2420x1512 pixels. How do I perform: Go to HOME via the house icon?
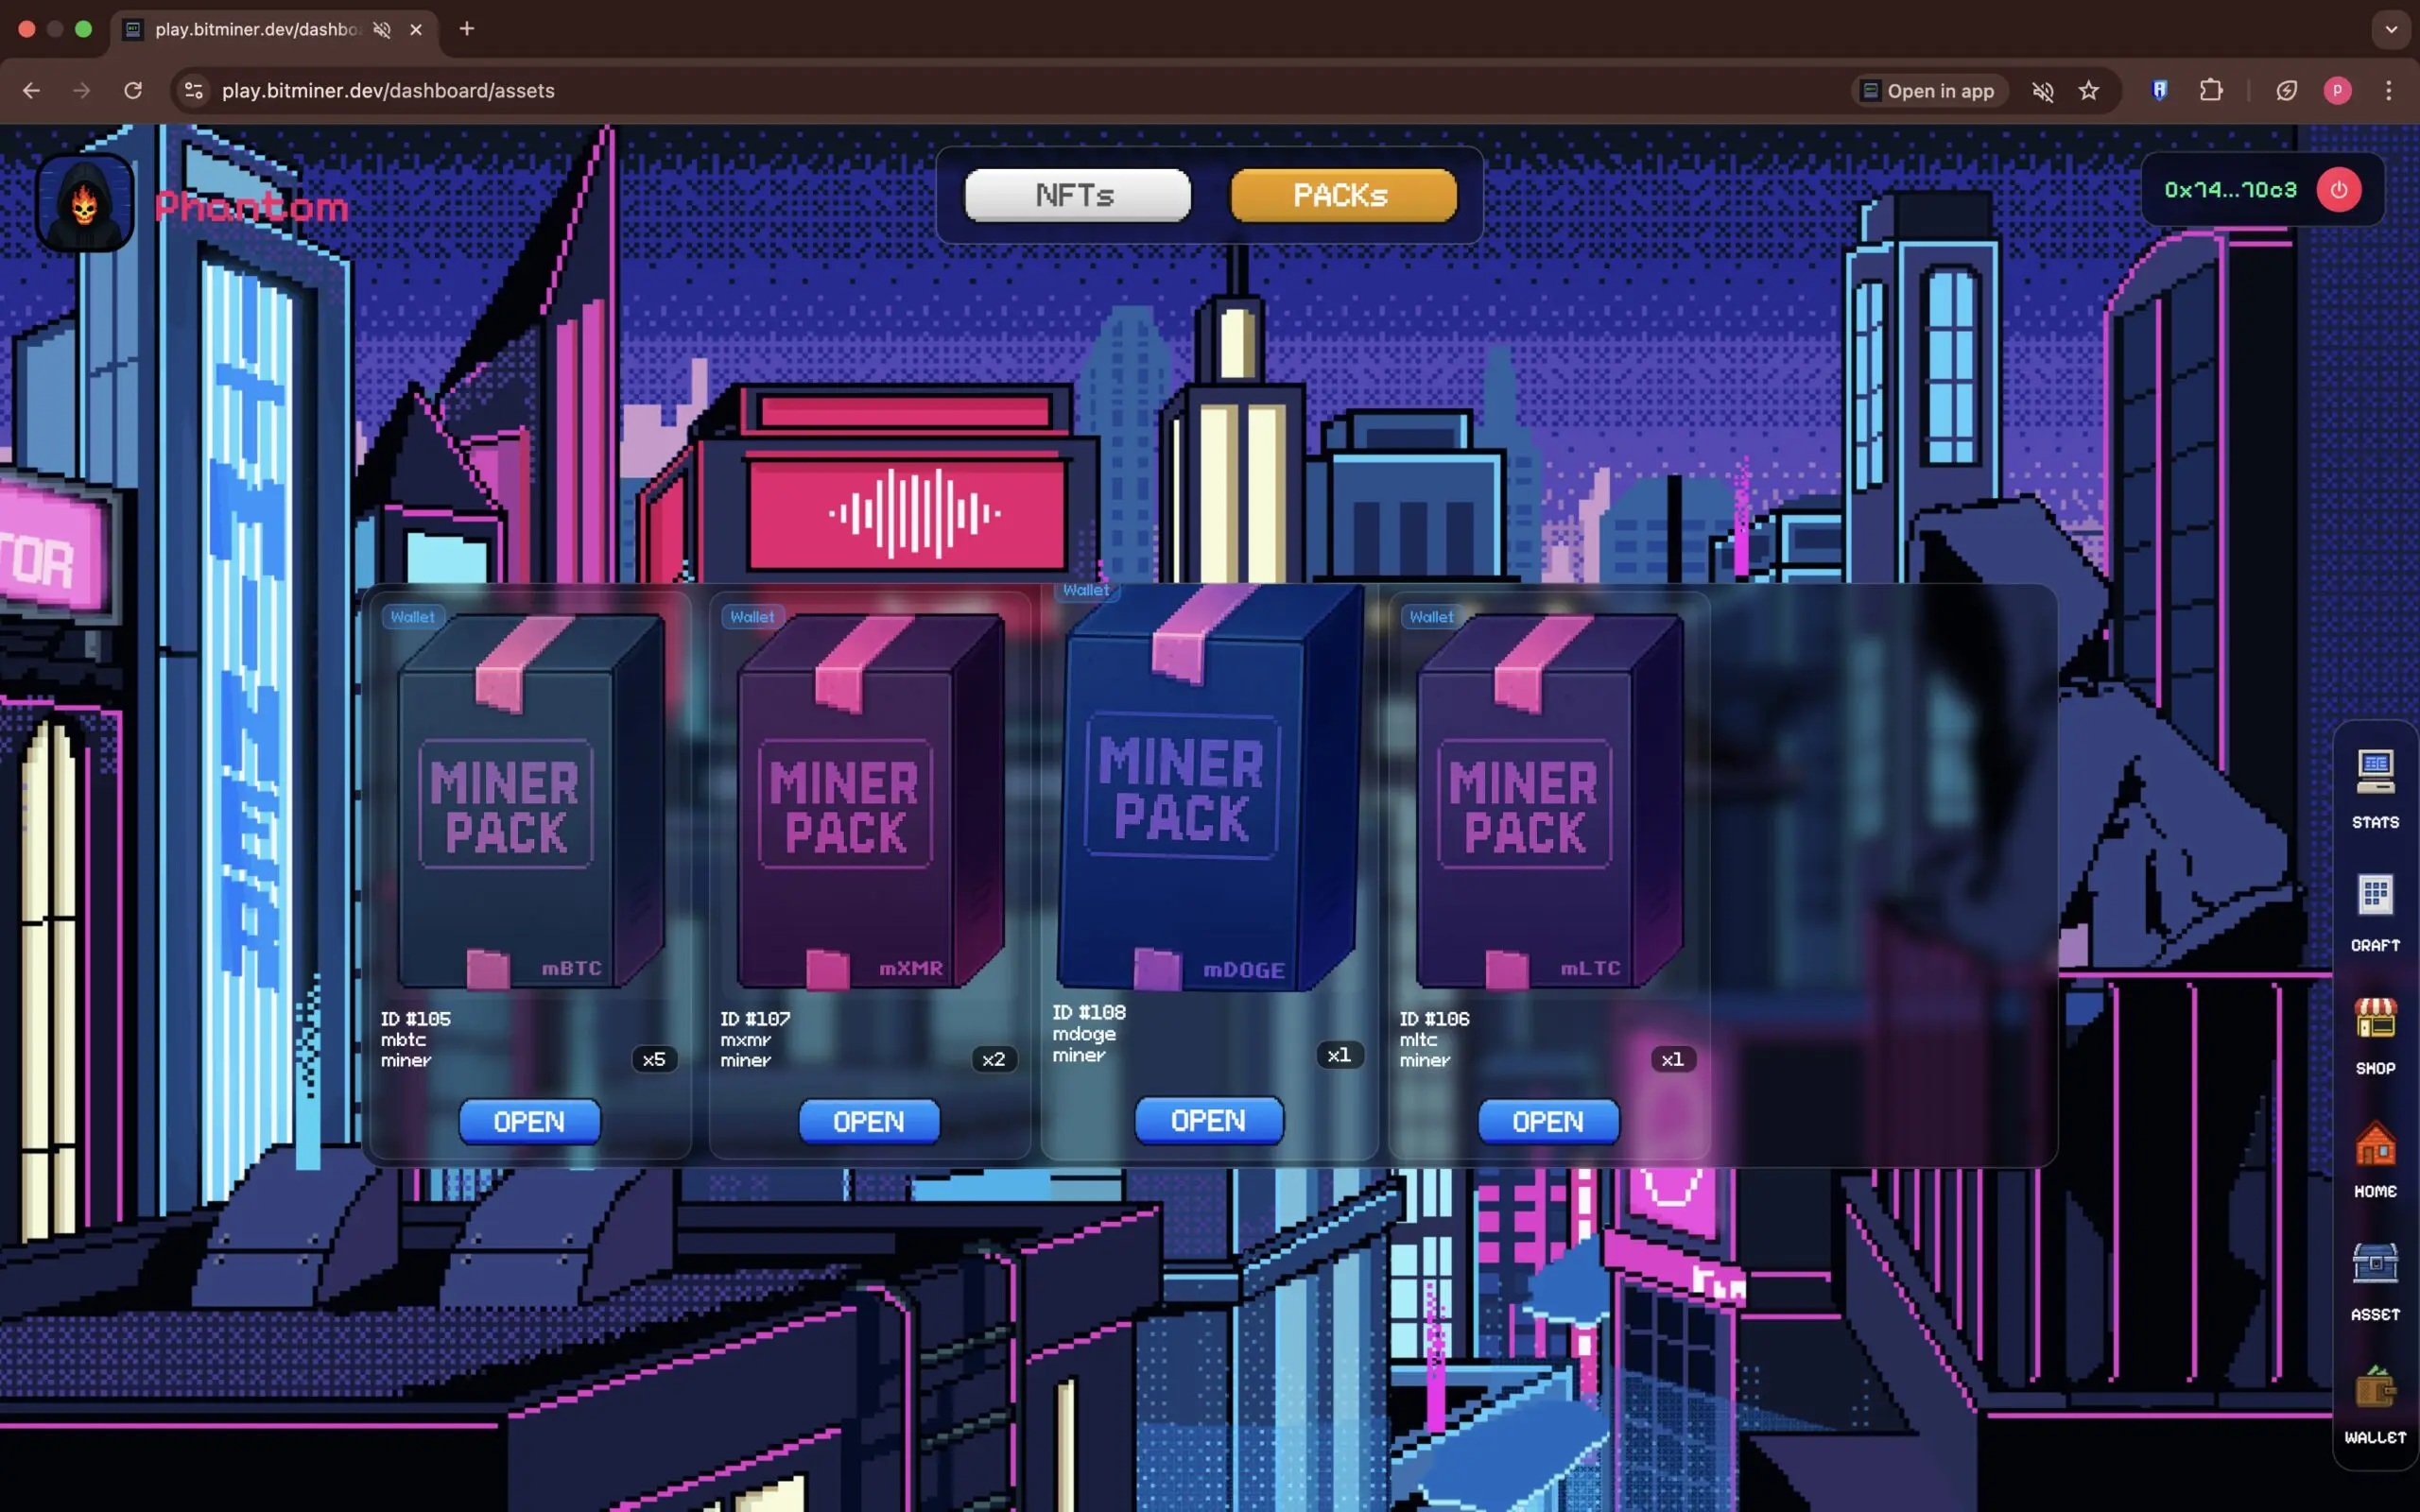point(2374,1155)
